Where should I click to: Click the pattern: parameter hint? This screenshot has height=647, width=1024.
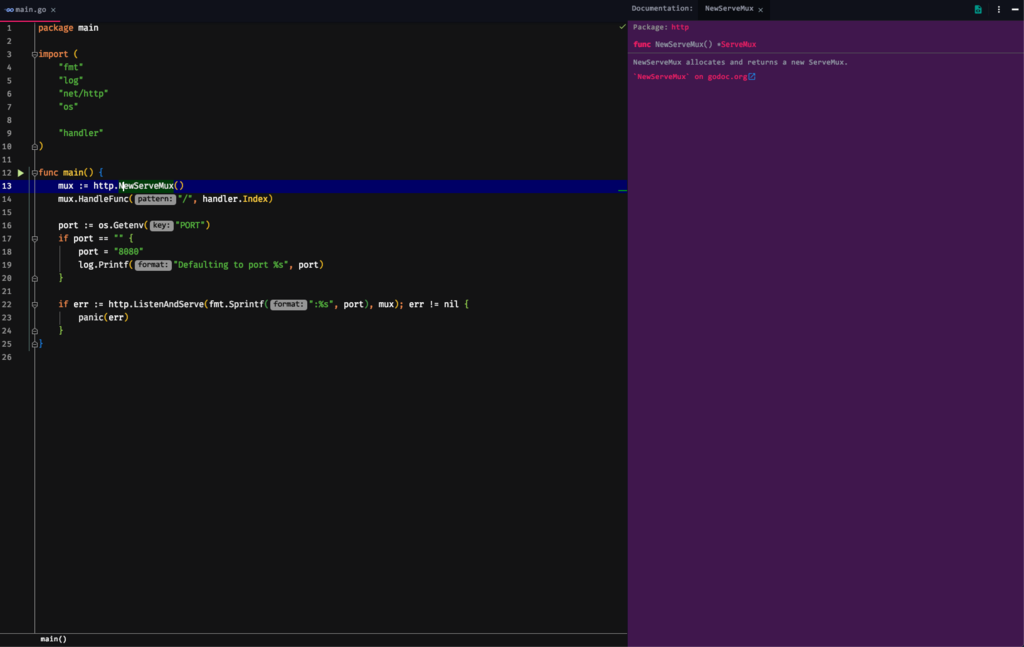click(155, 199)
